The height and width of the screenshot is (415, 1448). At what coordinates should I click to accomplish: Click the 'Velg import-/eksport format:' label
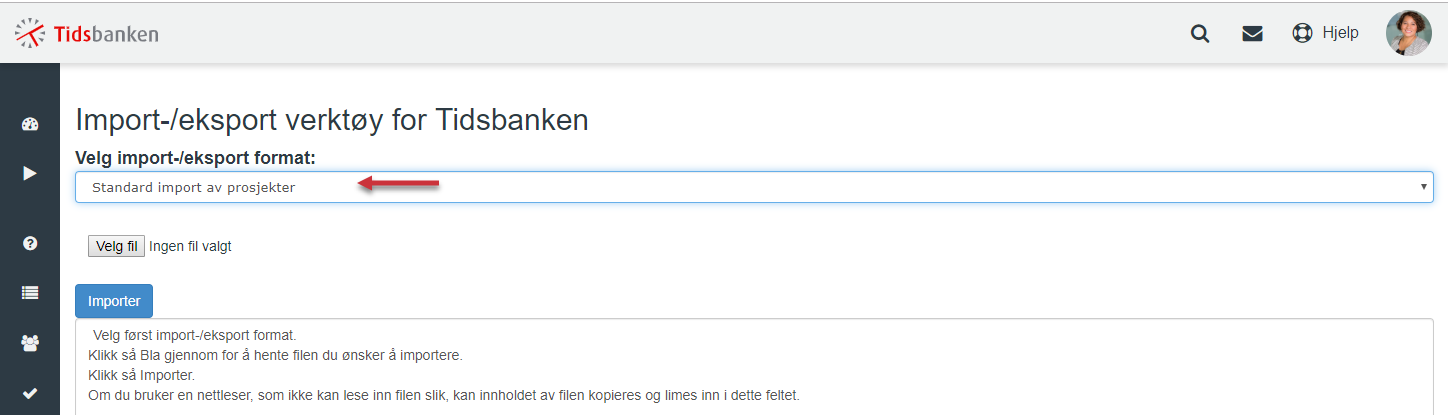click(196, 158)
